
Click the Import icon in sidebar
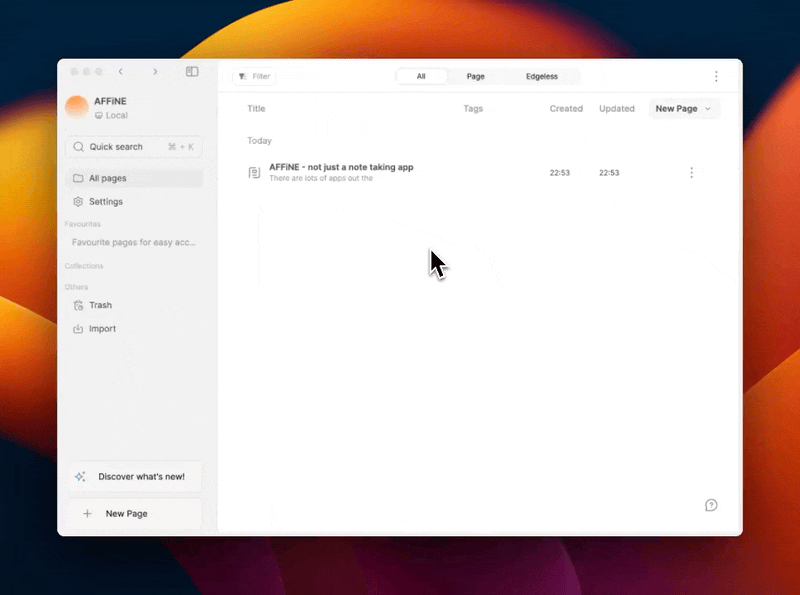pos(78,329)
